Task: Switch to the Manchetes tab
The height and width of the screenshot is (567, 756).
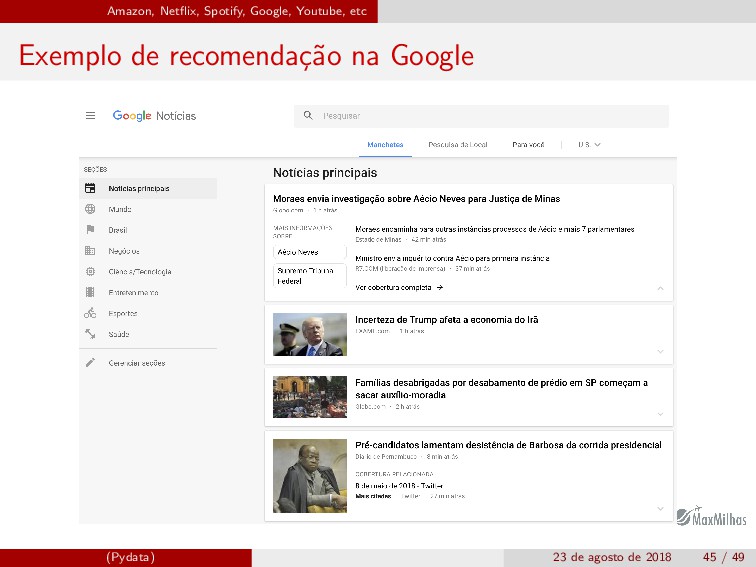Action: pyautogui.click(x=385, y=145)
